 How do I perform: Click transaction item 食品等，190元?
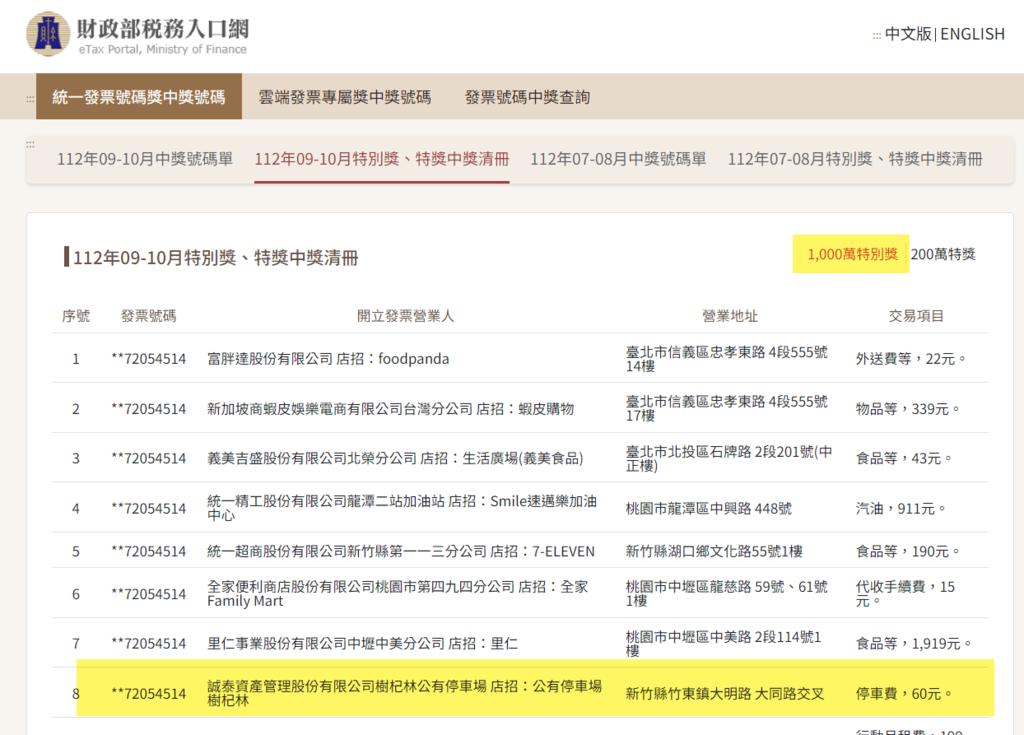point(908,551)
